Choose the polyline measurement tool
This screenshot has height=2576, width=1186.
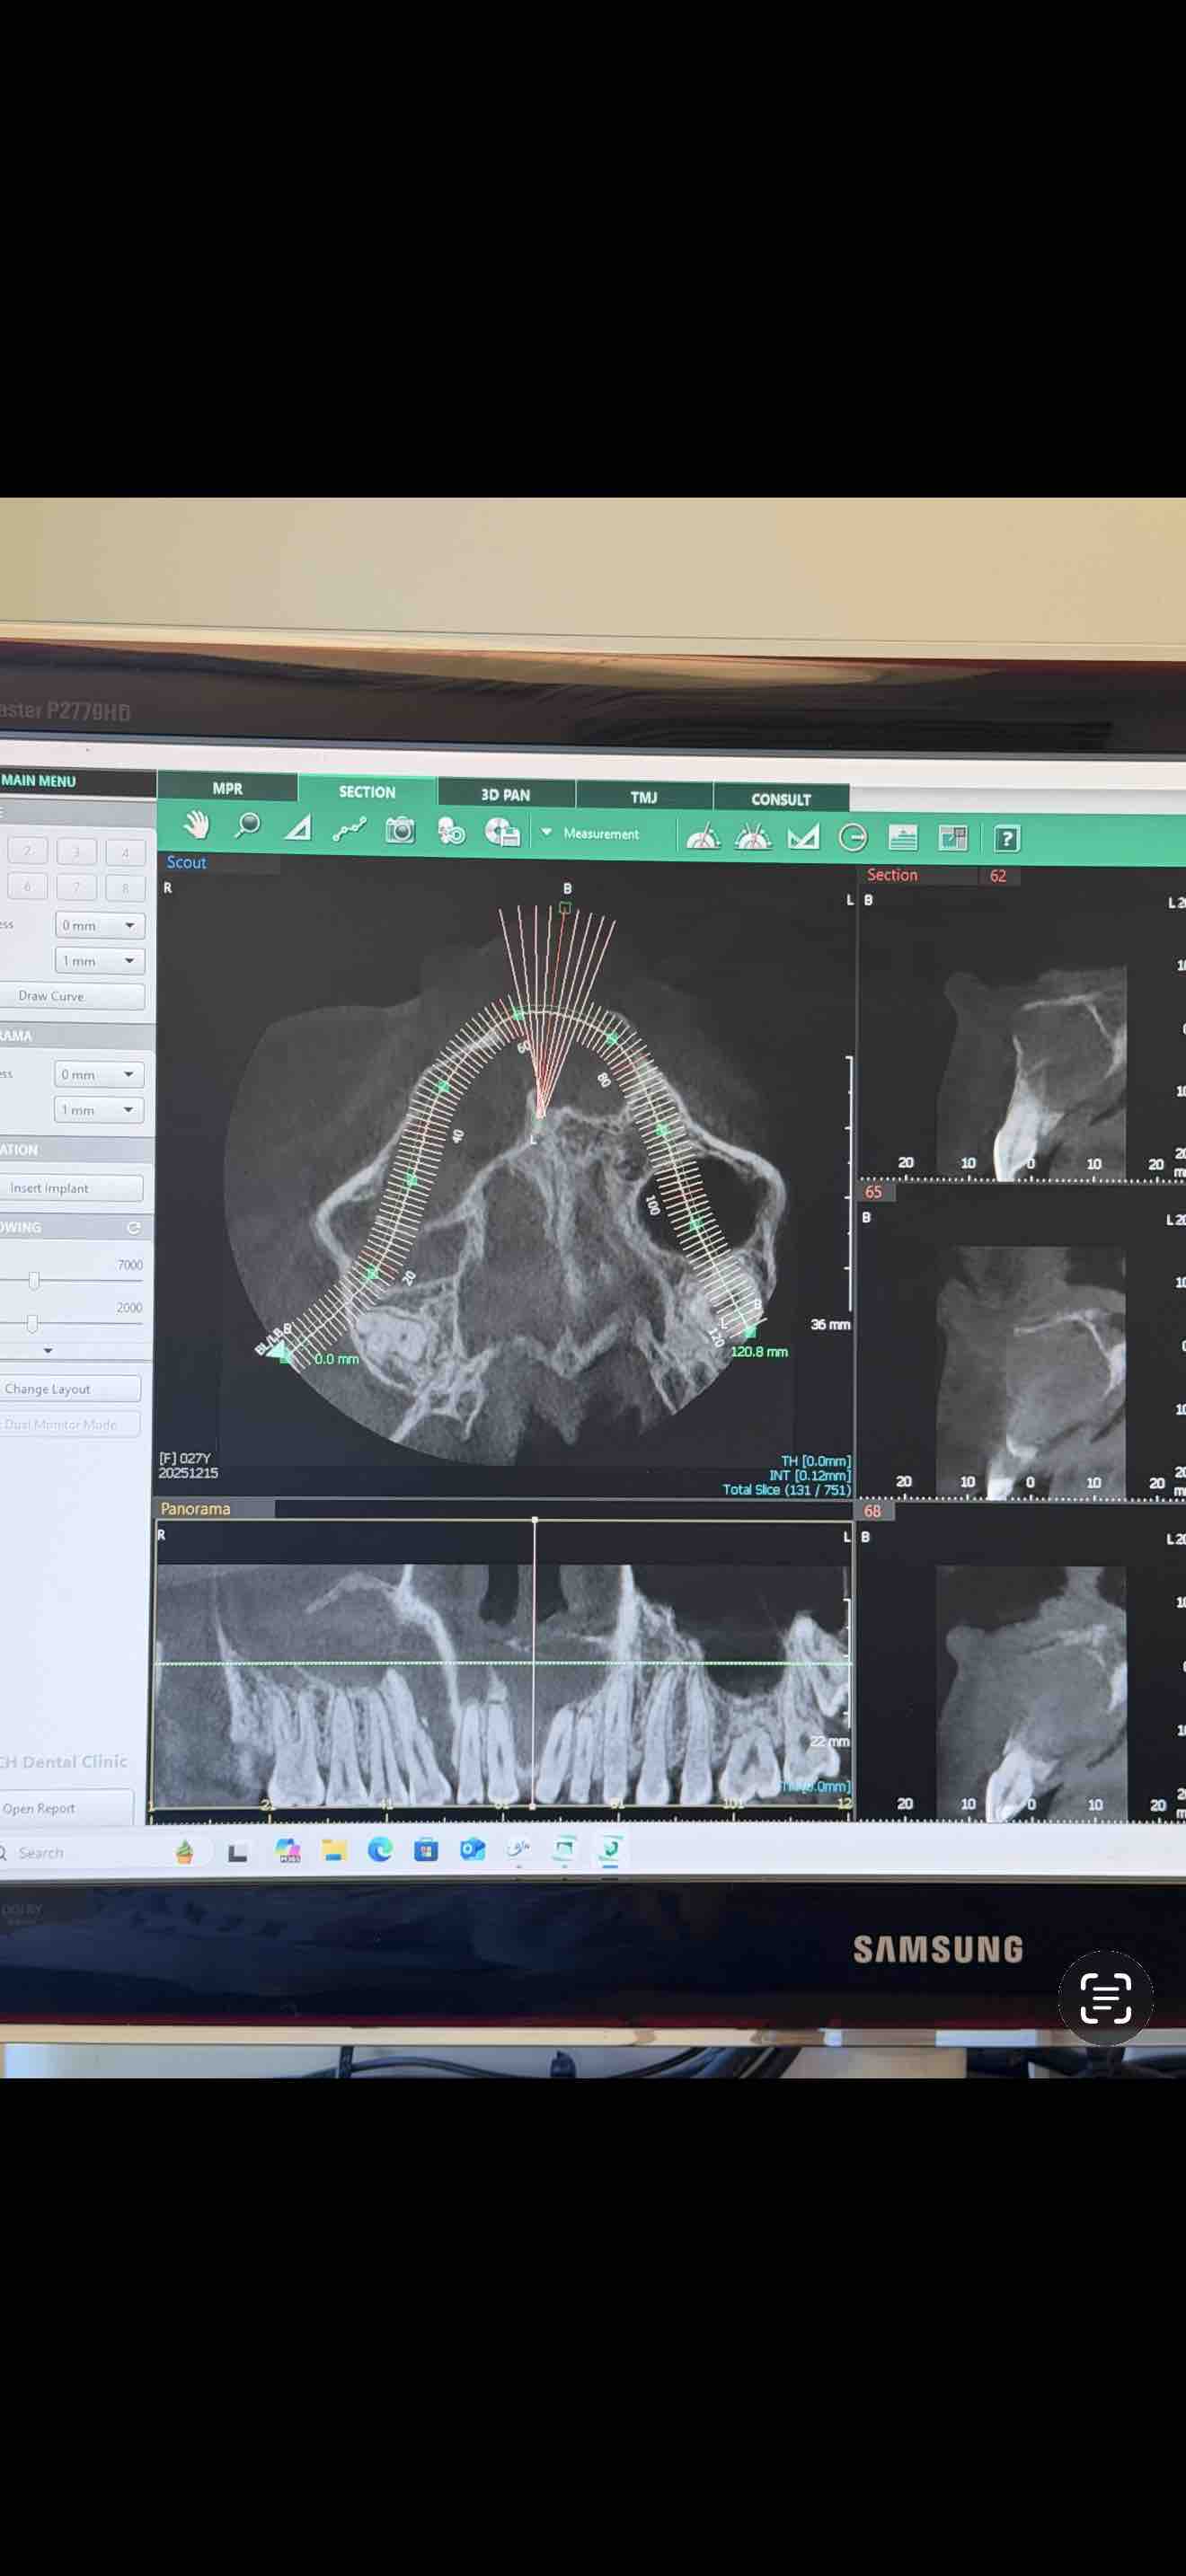tap(349, 829)
